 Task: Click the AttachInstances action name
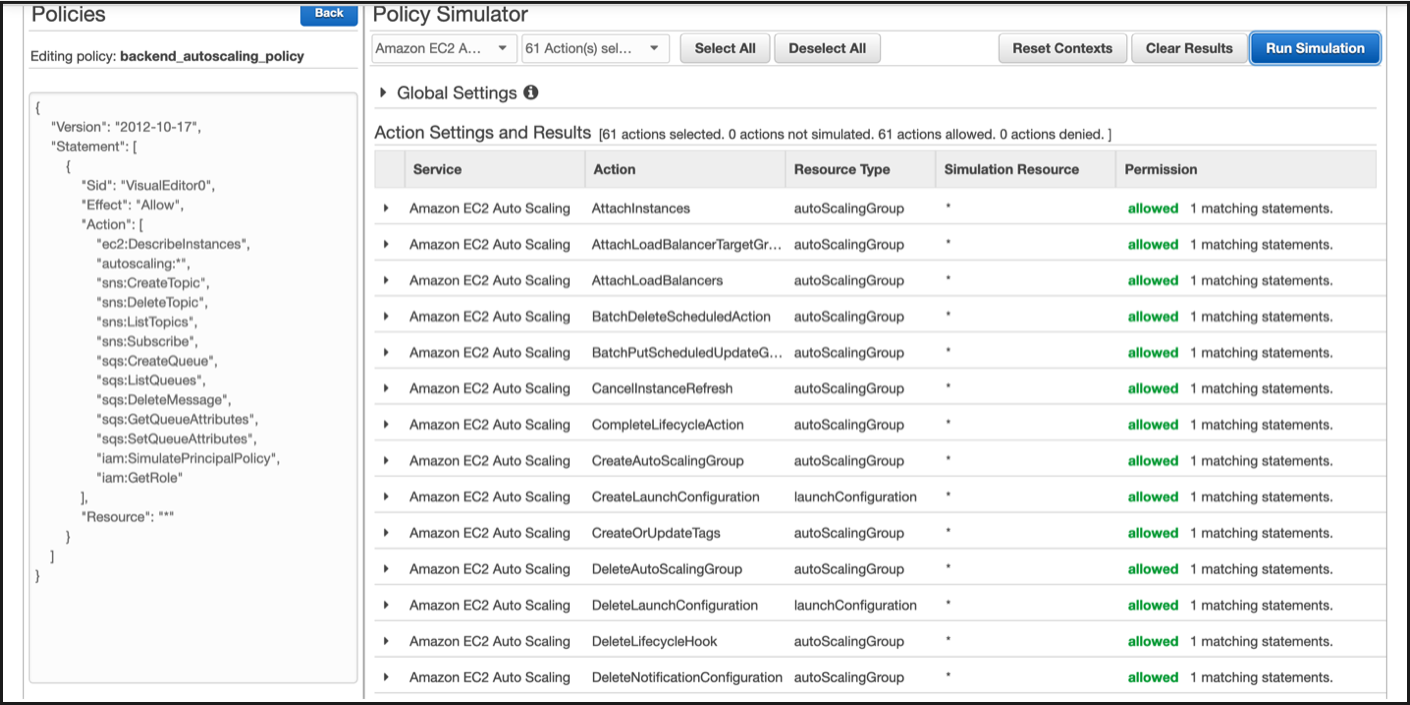click(x=641, y=209)
